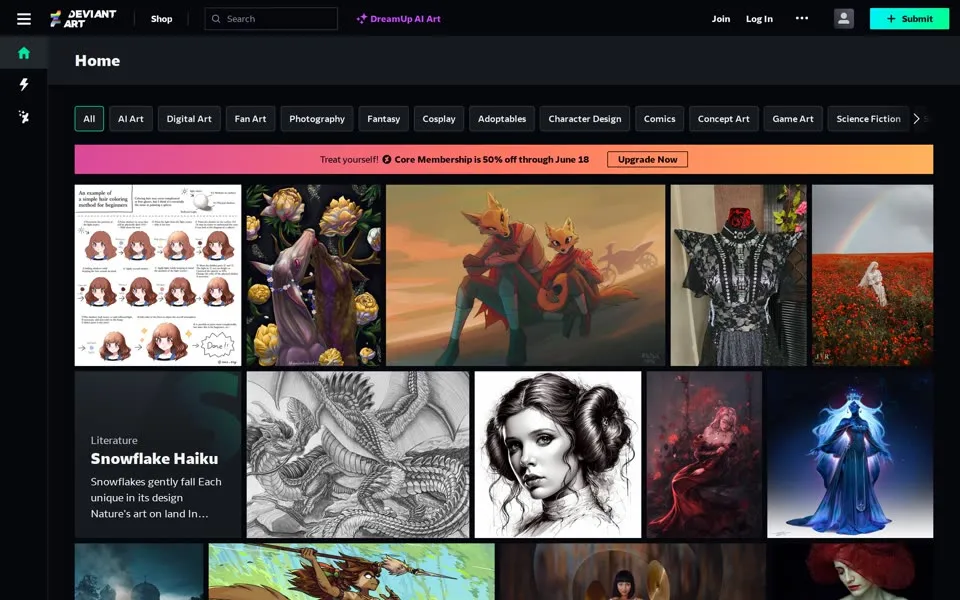Select the Digital Art category tab
Screen dimensions: 960x600
[x=189, y=119]
